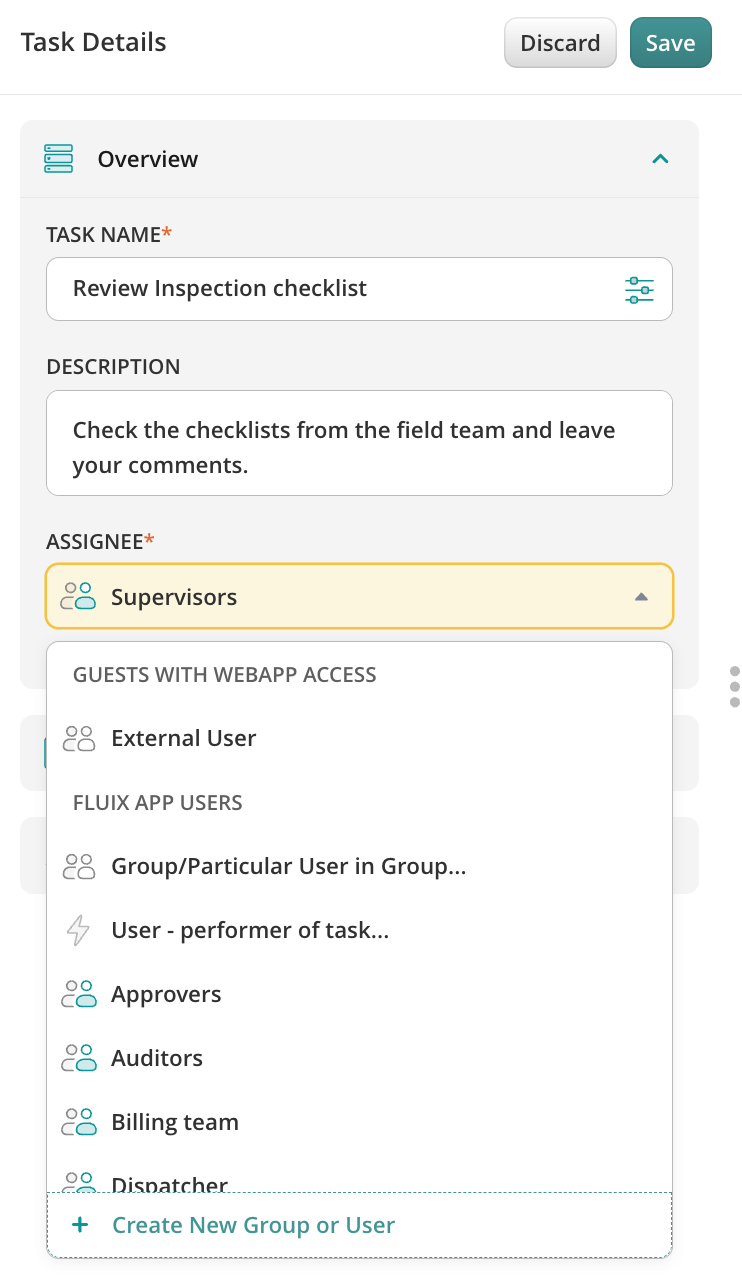742x1278 pixels.
Task: Click the Approvers group icon
Action: tap(78, 995)
